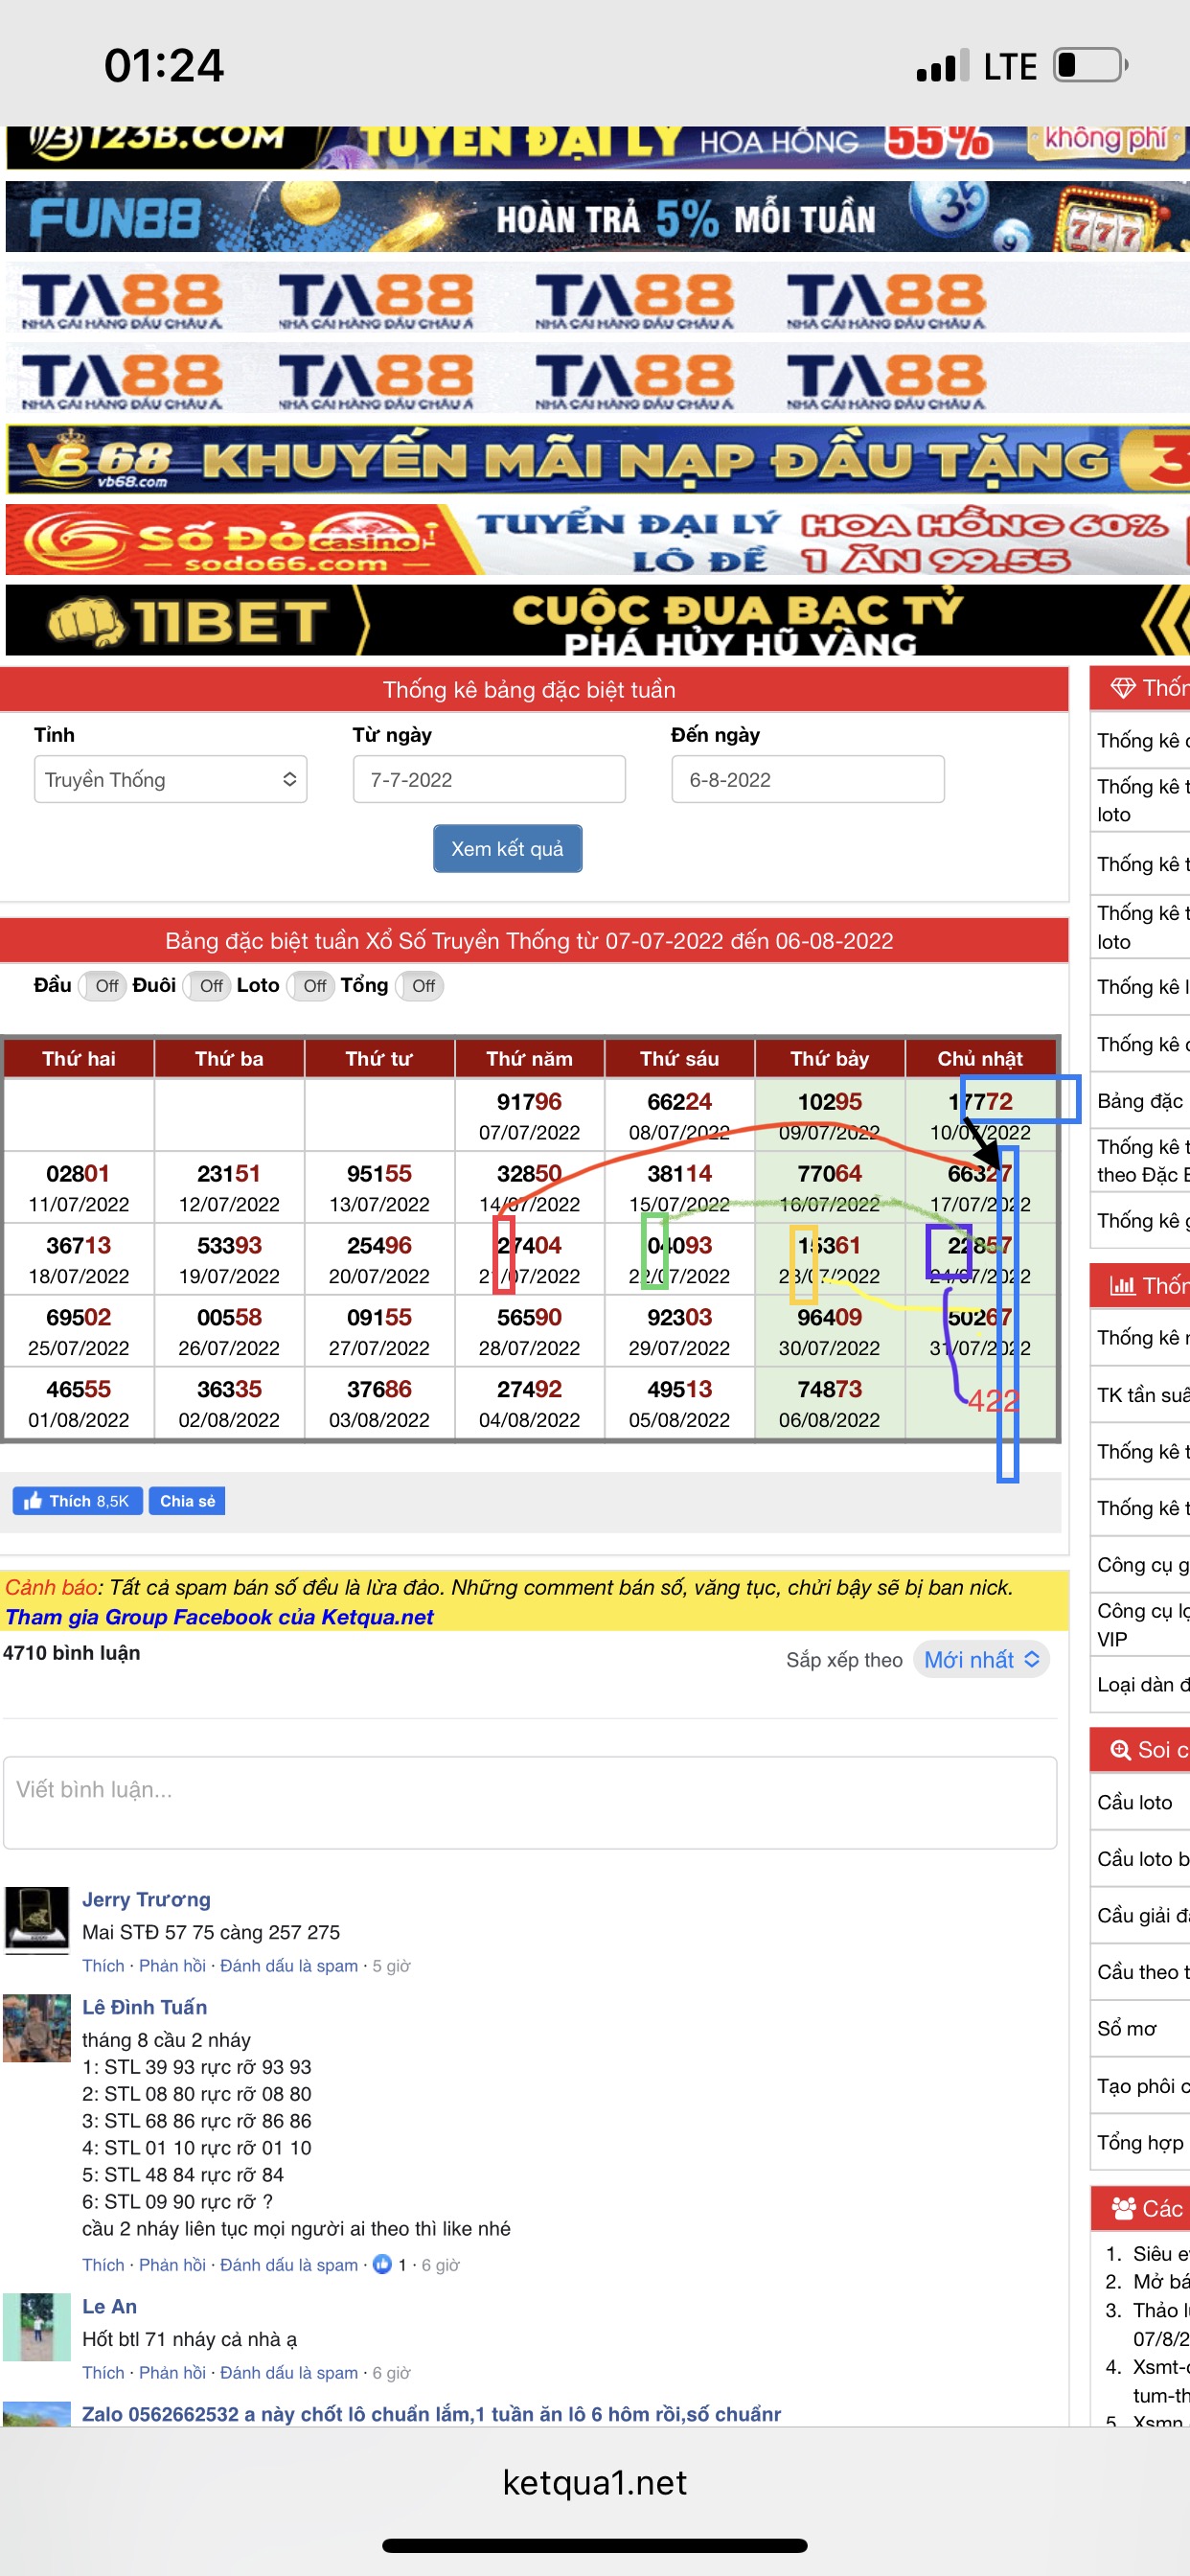Like Jerry Trương's comment
Image resolution: width=1190 pixels, height=2576 pixels.
[103, 1966]
